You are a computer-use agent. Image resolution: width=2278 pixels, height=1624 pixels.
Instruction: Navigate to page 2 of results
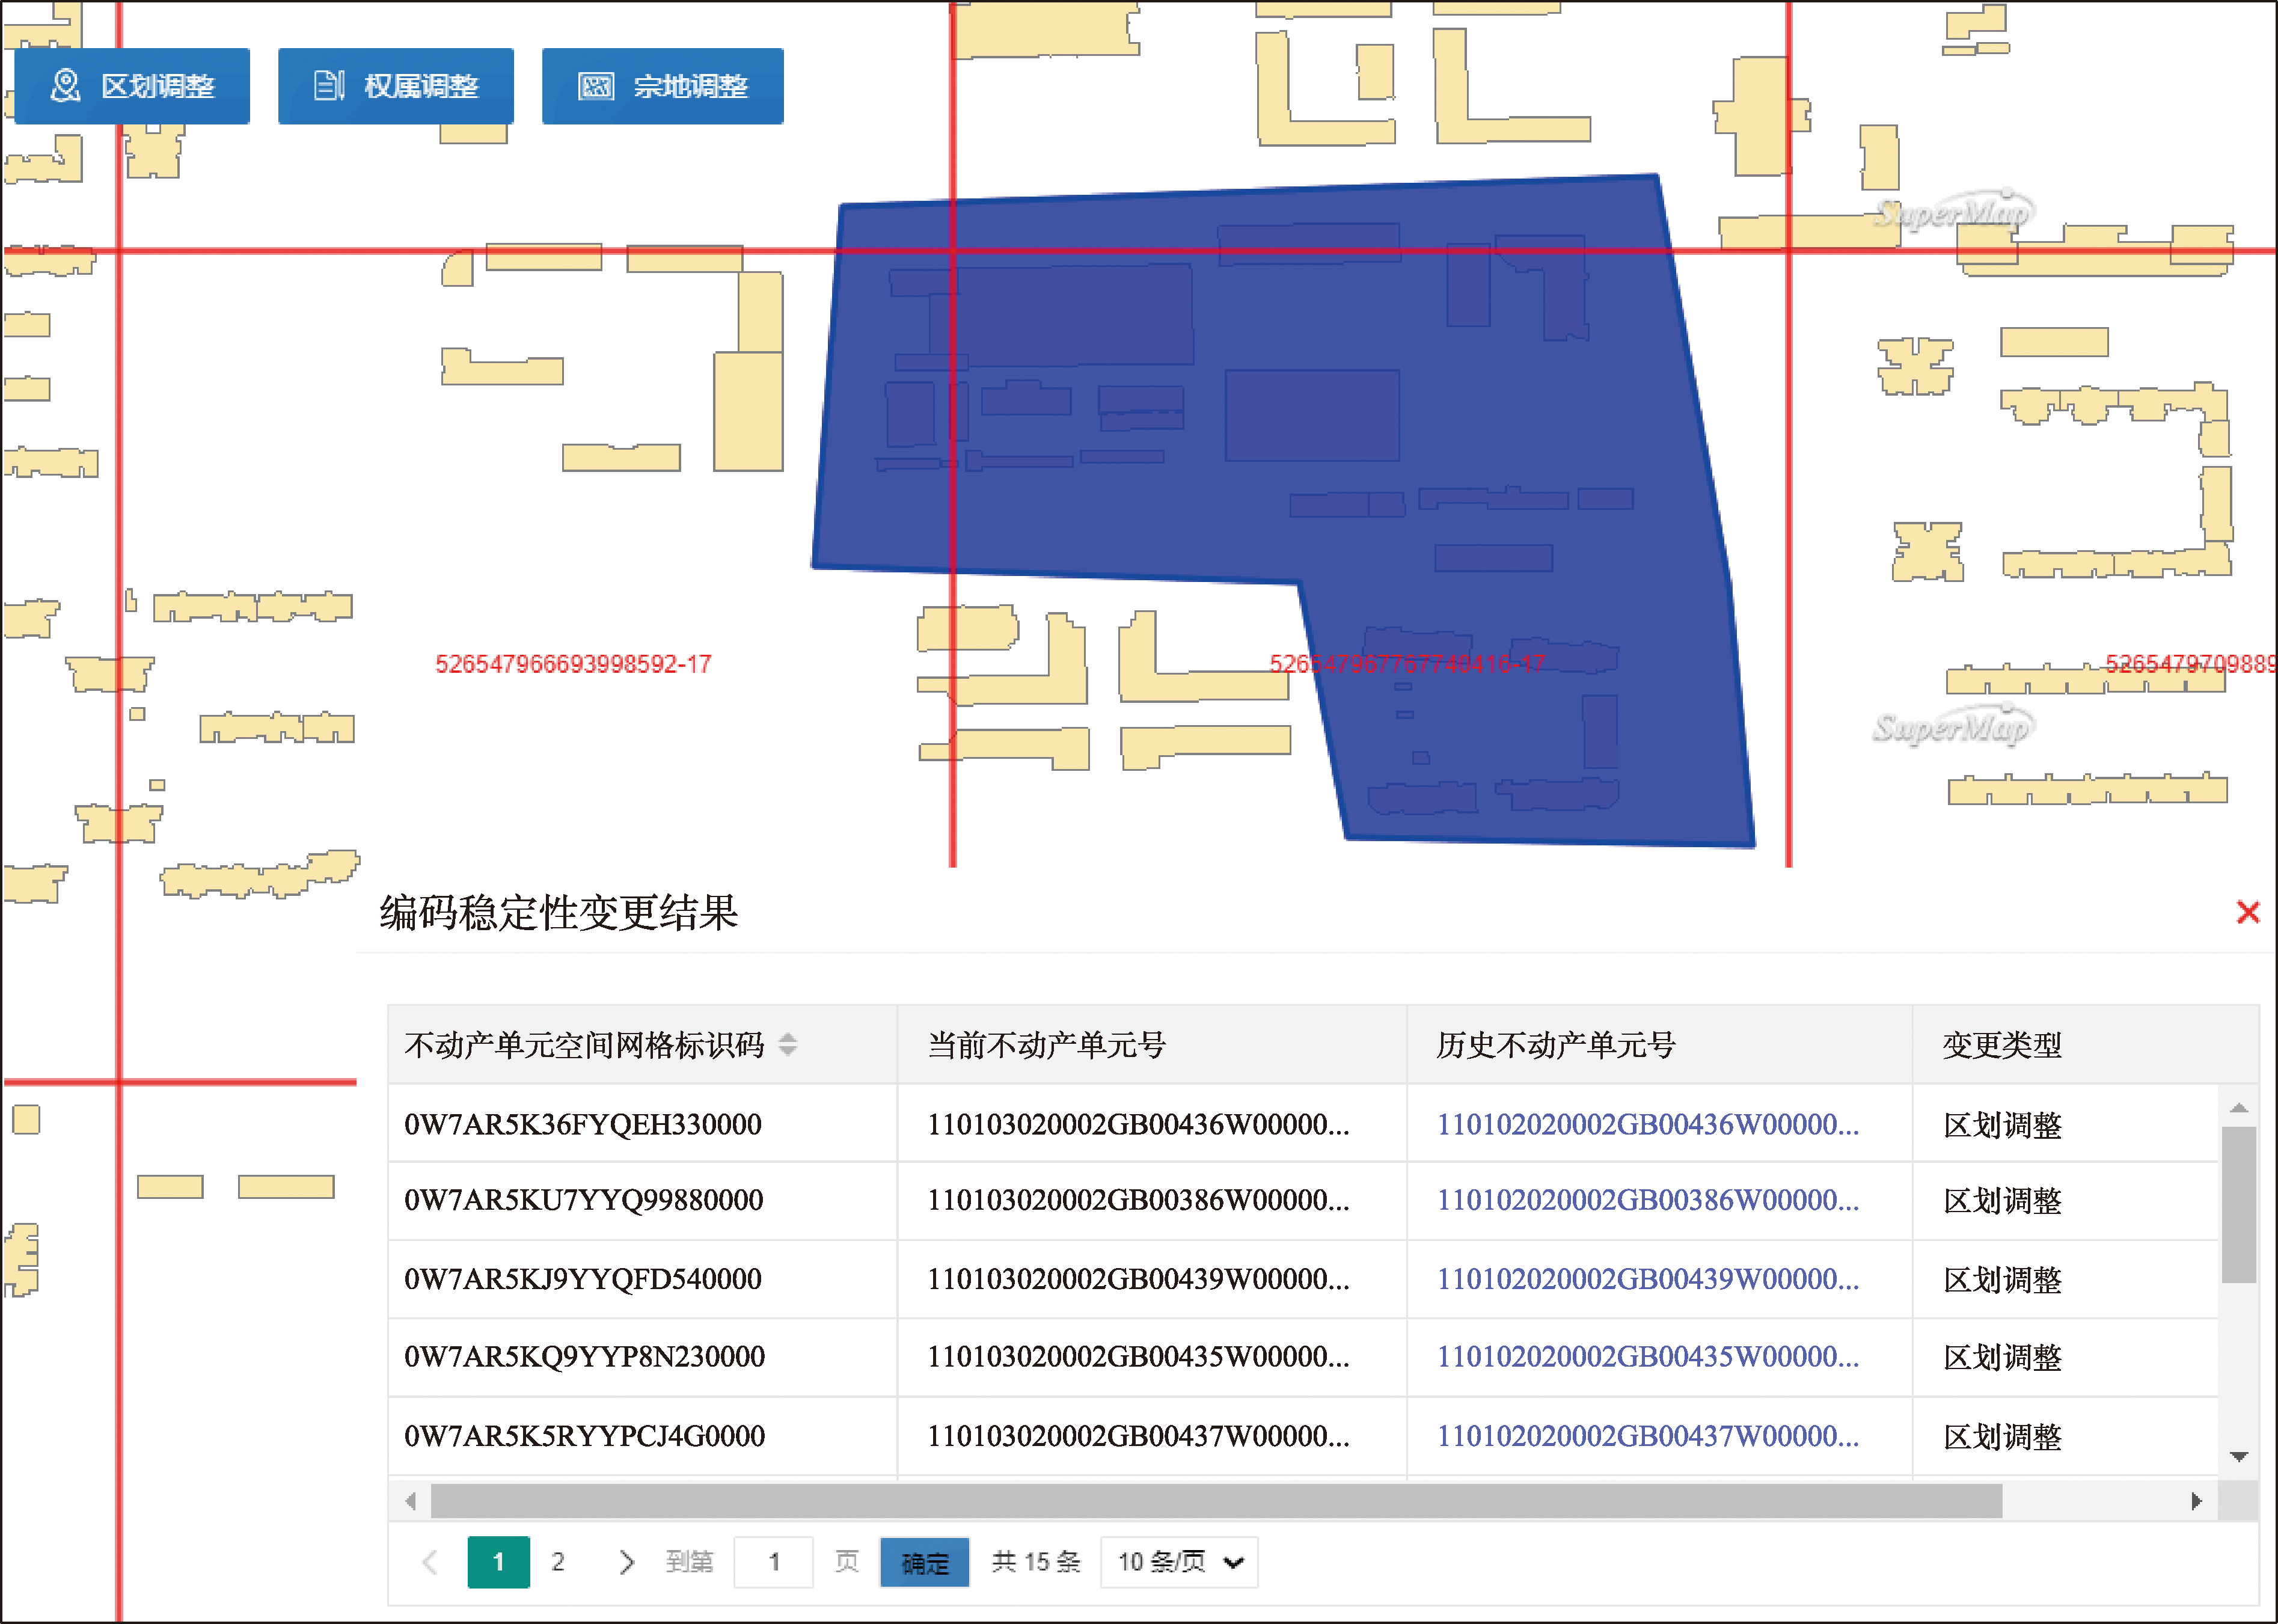[x=558, y=1561]
